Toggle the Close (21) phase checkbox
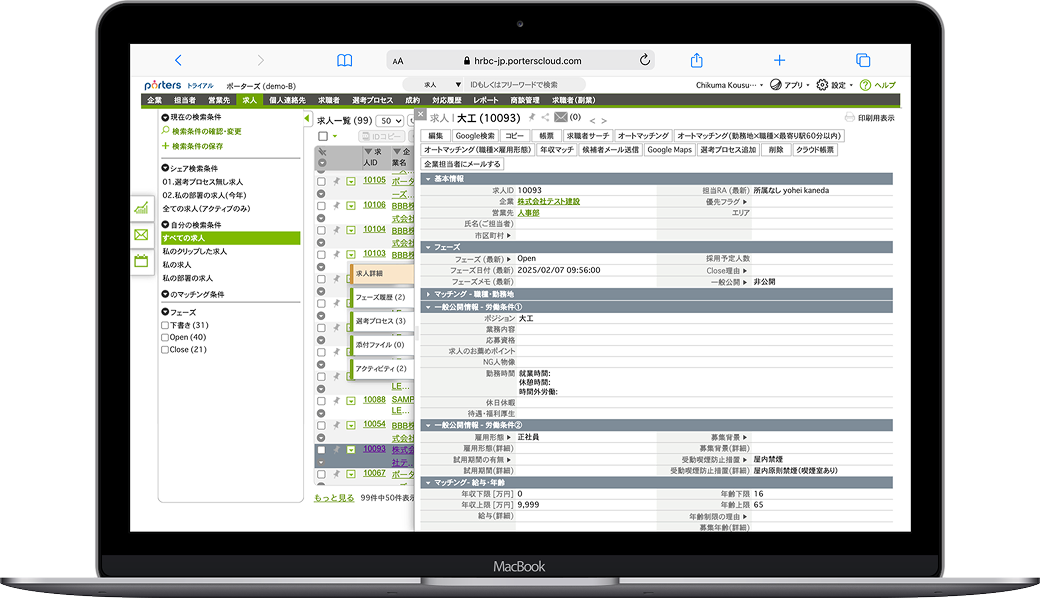The image size is (1040, 598). click(x=165, y=349)
